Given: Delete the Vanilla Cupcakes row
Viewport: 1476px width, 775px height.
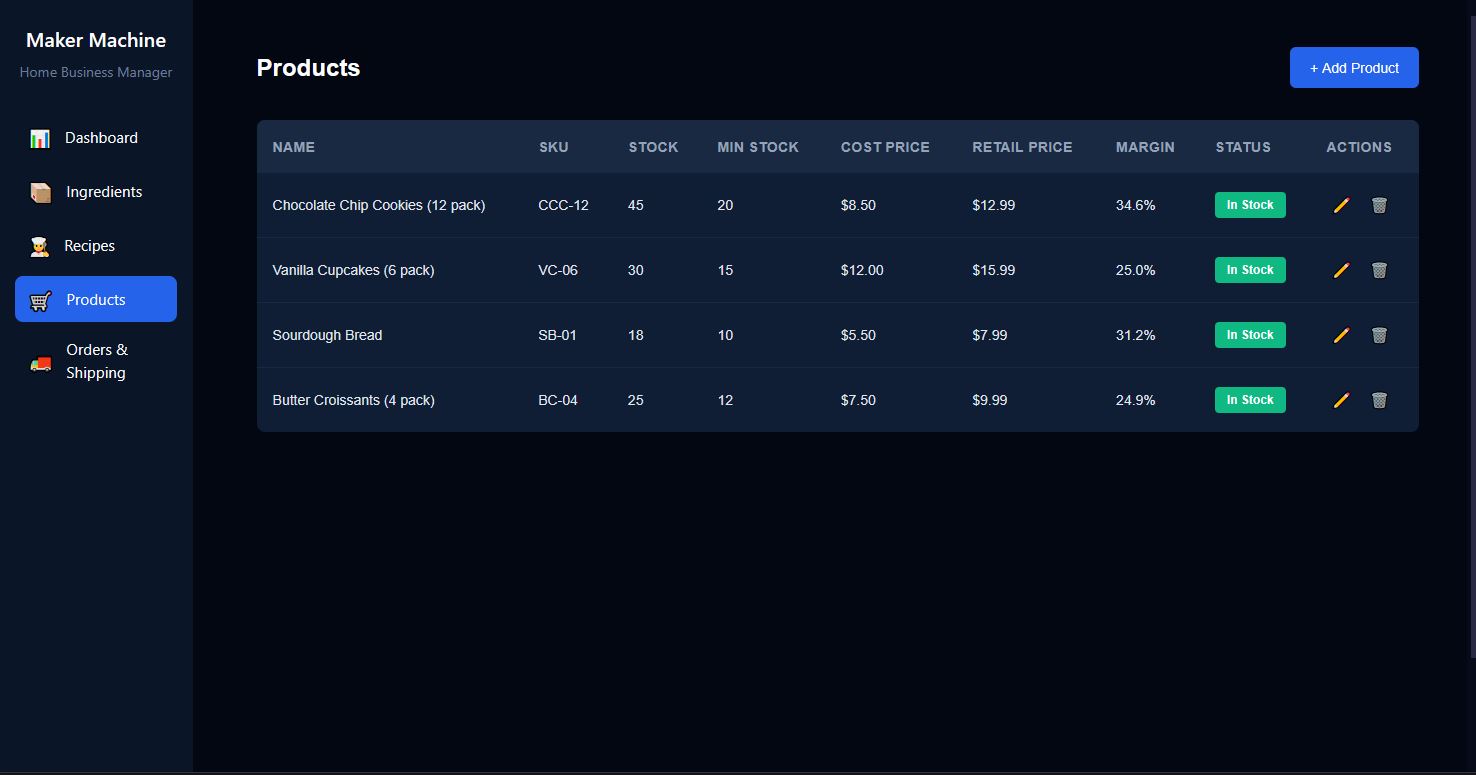Looking at the screenshot, I should [x=1379, y=270].
